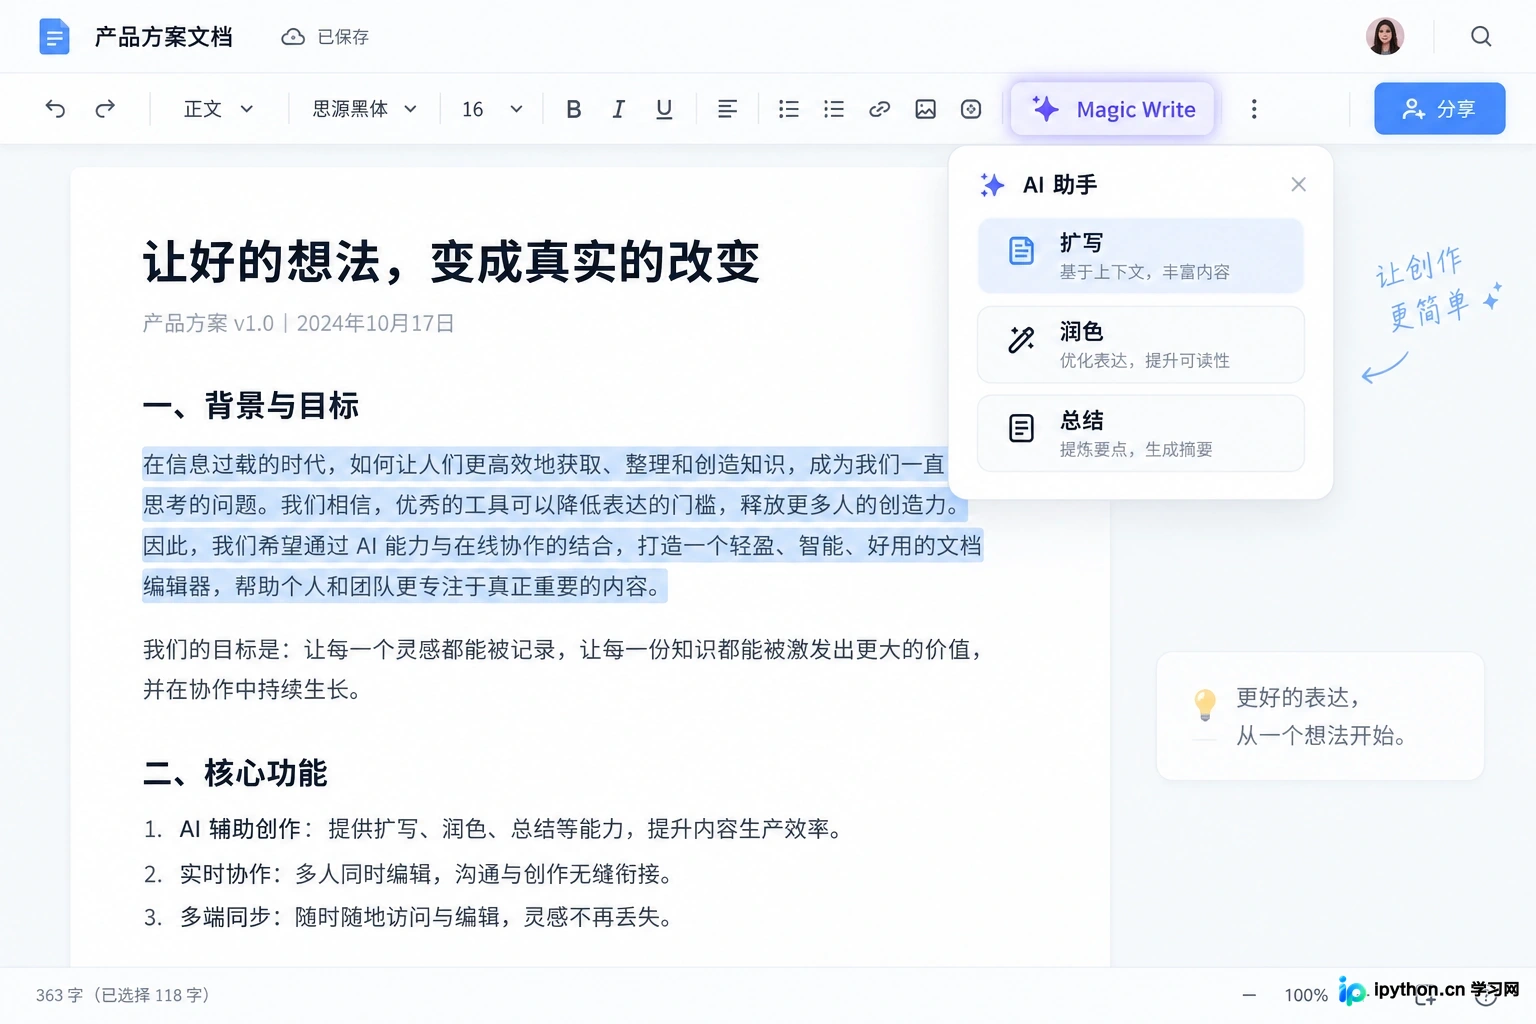Open the Magic Write AI tool

[x=1113, y=109]
